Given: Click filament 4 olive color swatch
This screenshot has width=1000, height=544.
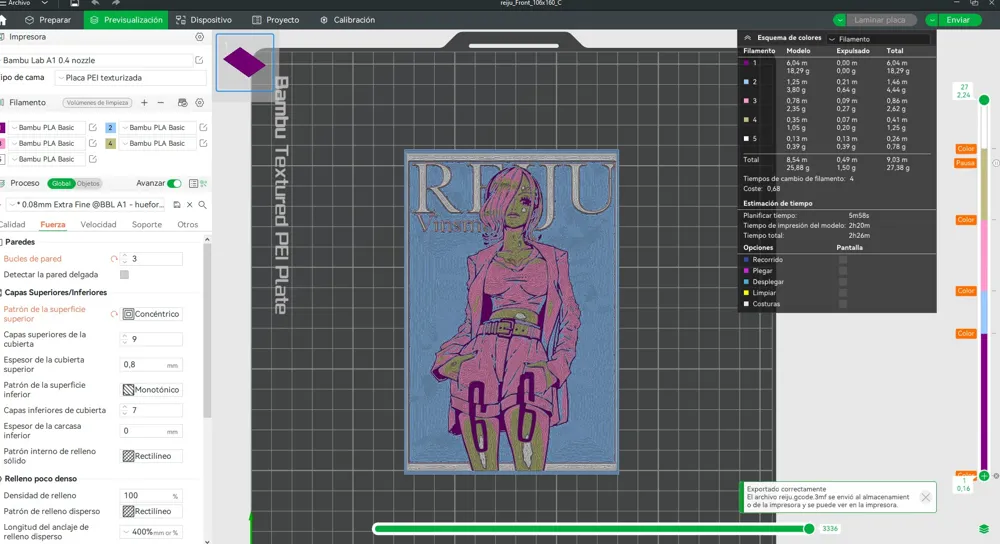Looking at the screenshot, I should pyautogui.click(x=110, y=143).
